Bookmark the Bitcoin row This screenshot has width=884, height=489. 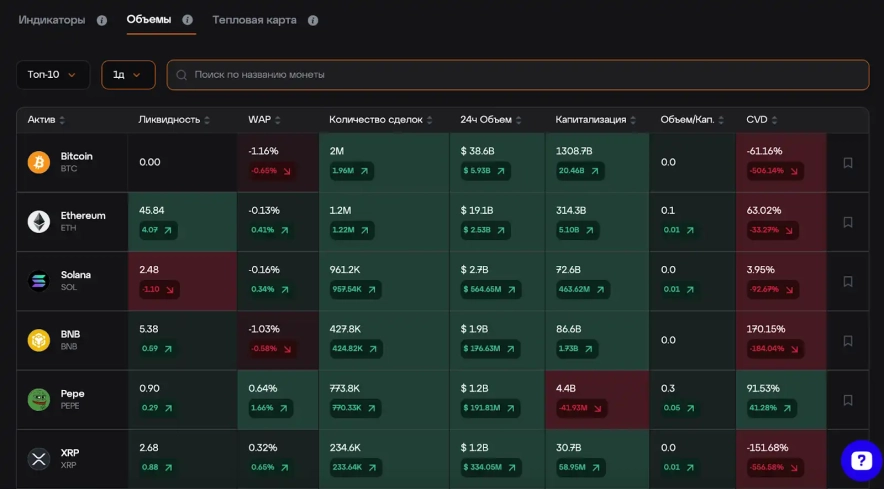pos(848,162)
